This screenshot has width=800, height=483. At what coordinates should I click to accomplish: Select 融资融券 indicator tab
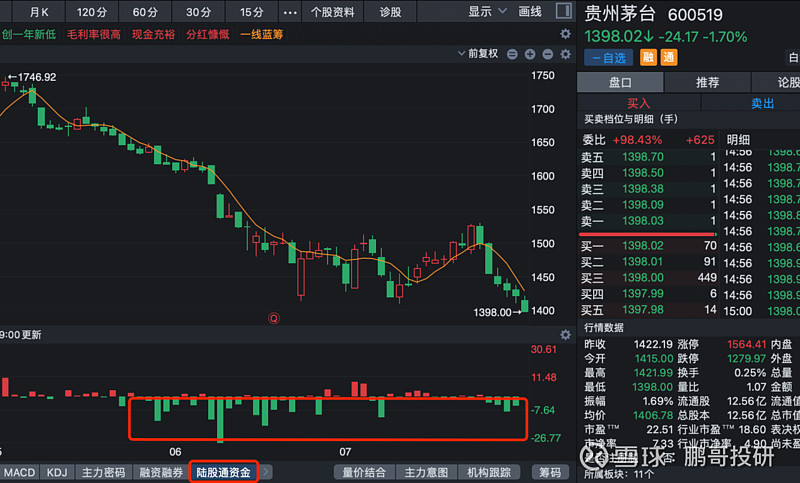[161, 472]
